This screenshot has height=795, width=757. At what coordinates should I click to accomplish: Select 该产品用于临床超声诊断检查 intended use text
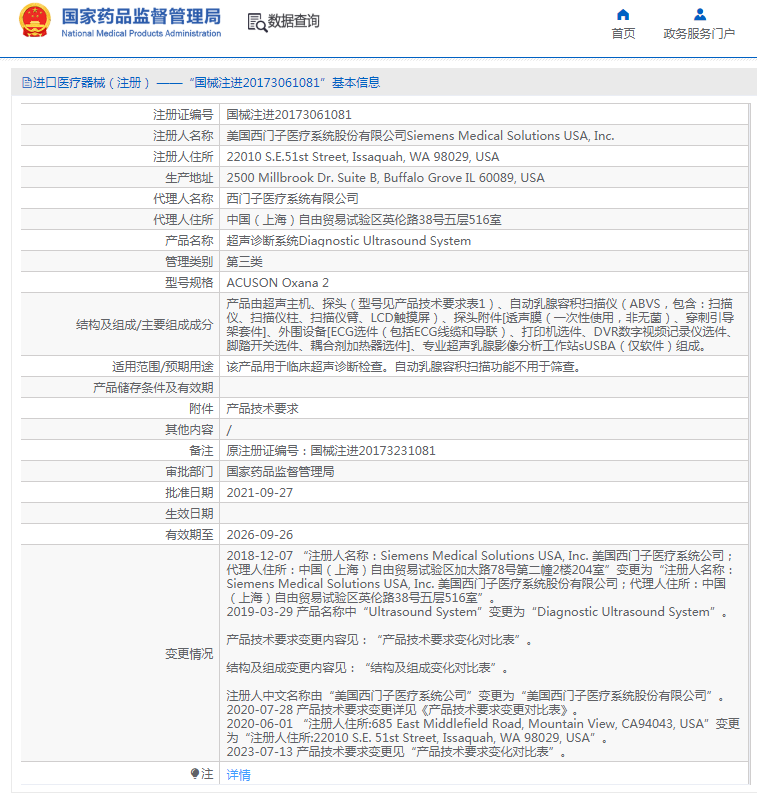[x=403, y=367]
